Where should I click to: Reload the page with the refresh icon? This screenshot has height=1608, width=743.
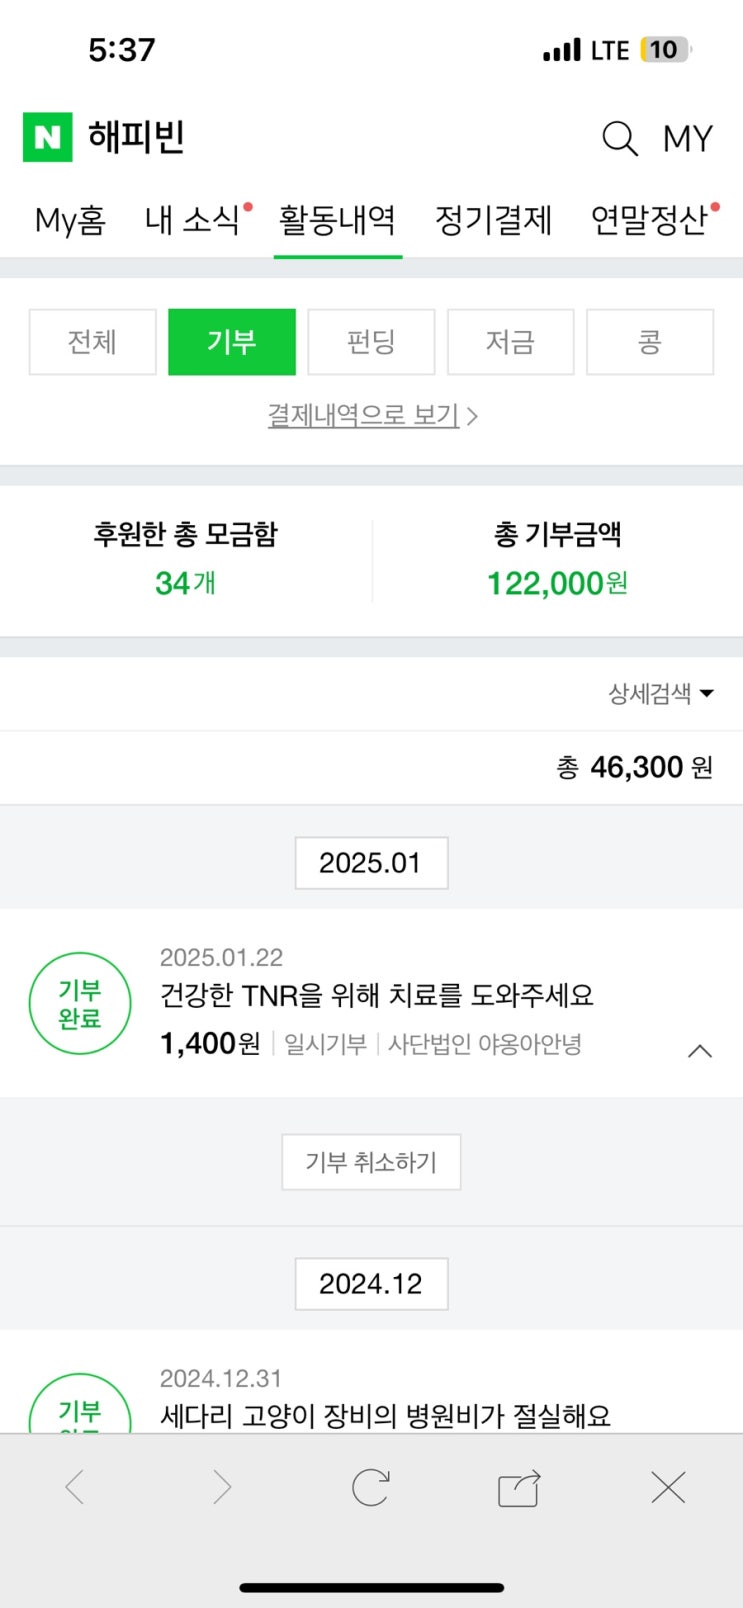click(x=370, y=1488)
